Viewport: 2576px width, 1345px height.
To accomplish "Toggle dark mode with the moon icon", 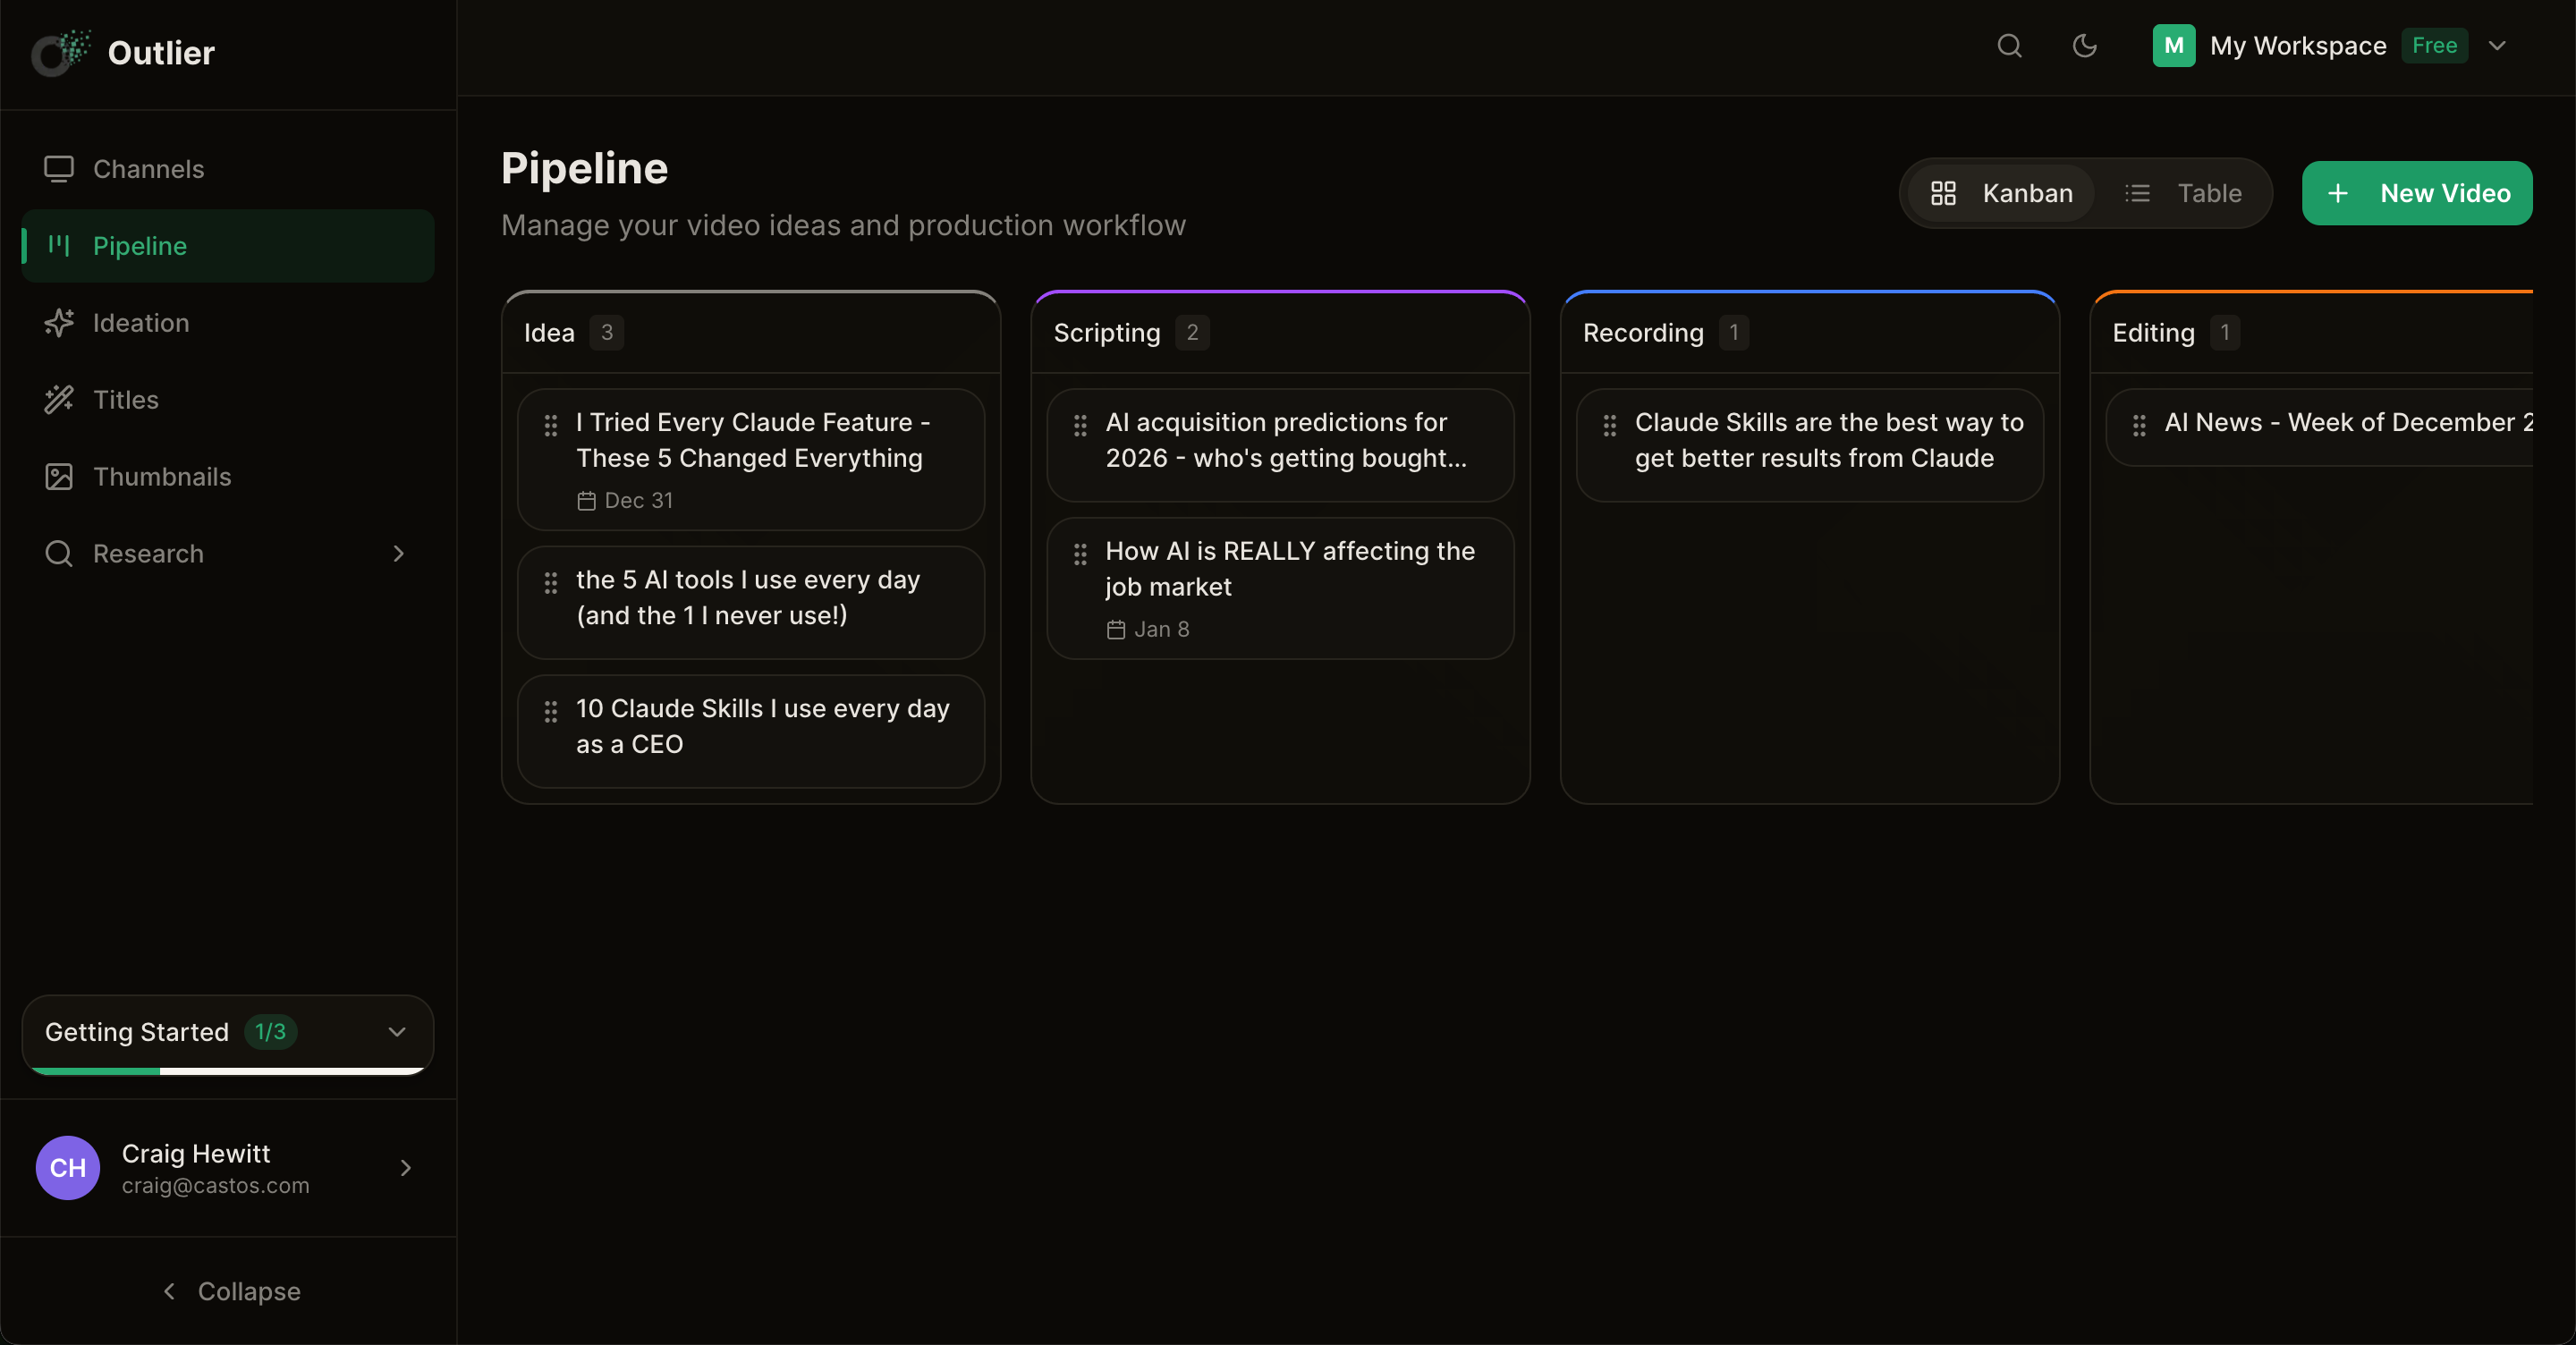I will pyautogui.click(x=2084, y=46).
